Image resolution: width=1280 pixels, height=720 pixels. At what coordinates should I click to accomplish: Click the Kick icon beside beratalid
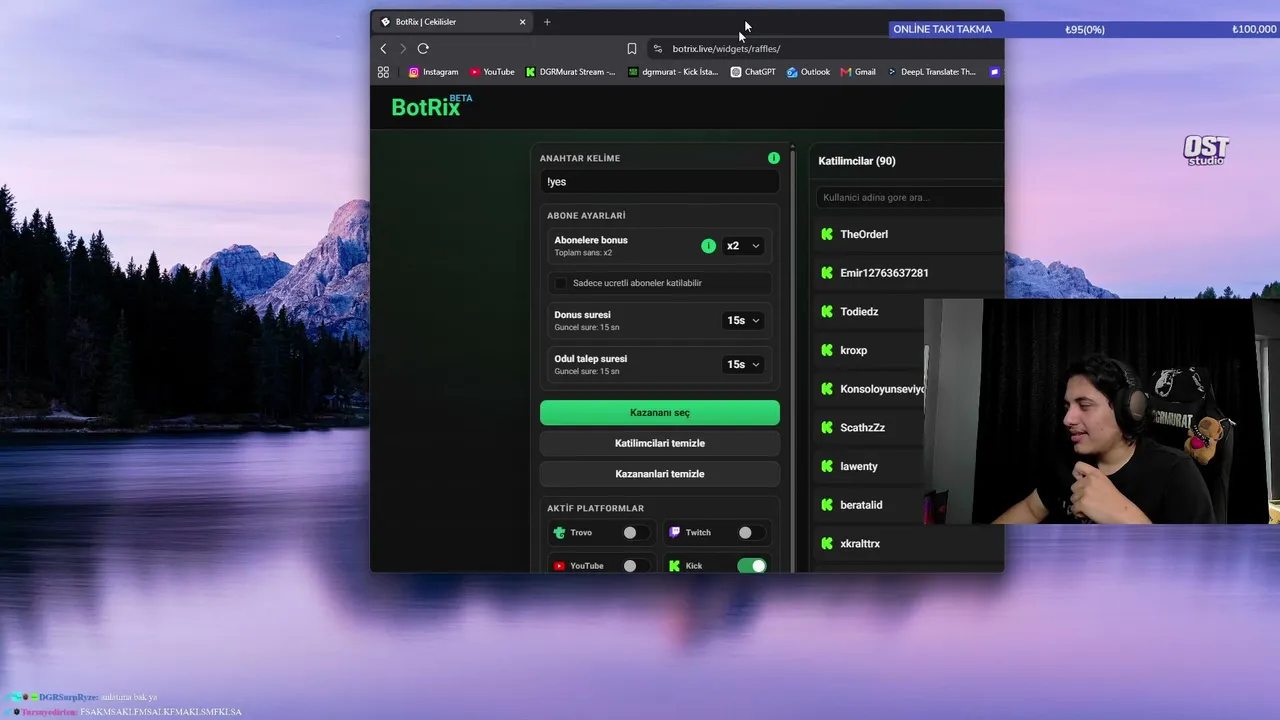(827, 505)
